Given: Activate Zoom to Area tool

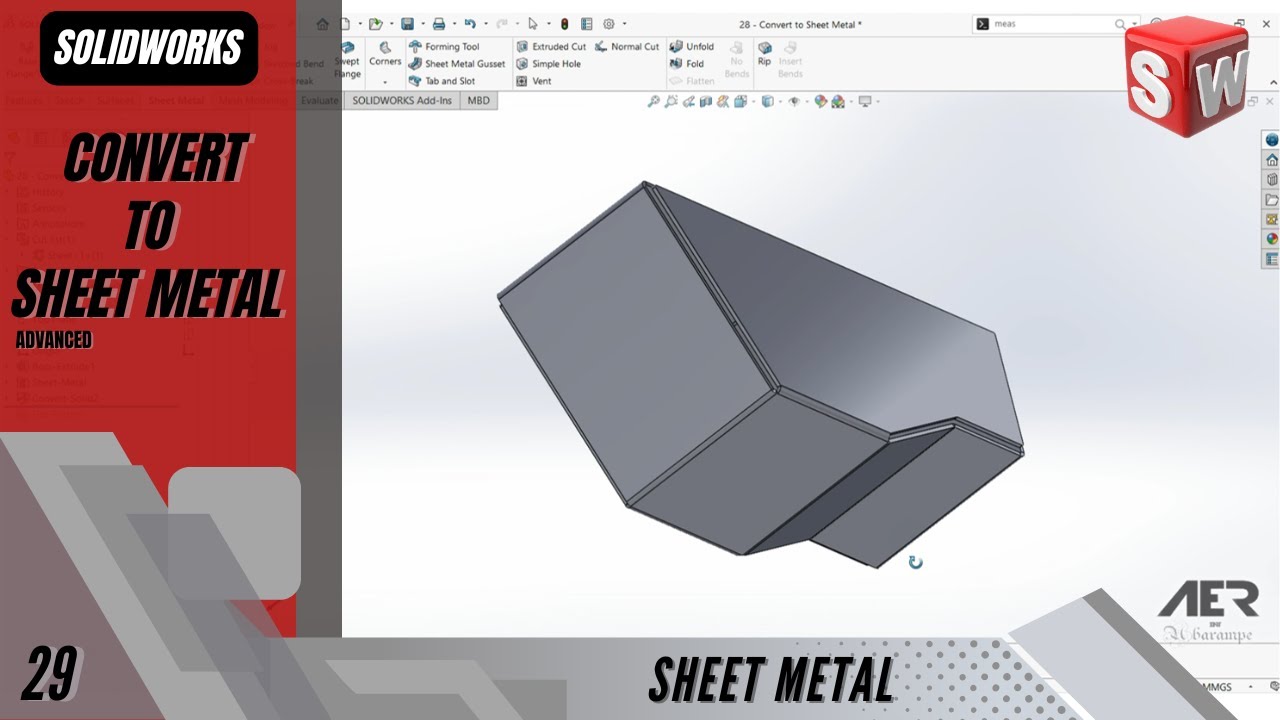Looking at the screenshot, I should click(x=671, y=101).
